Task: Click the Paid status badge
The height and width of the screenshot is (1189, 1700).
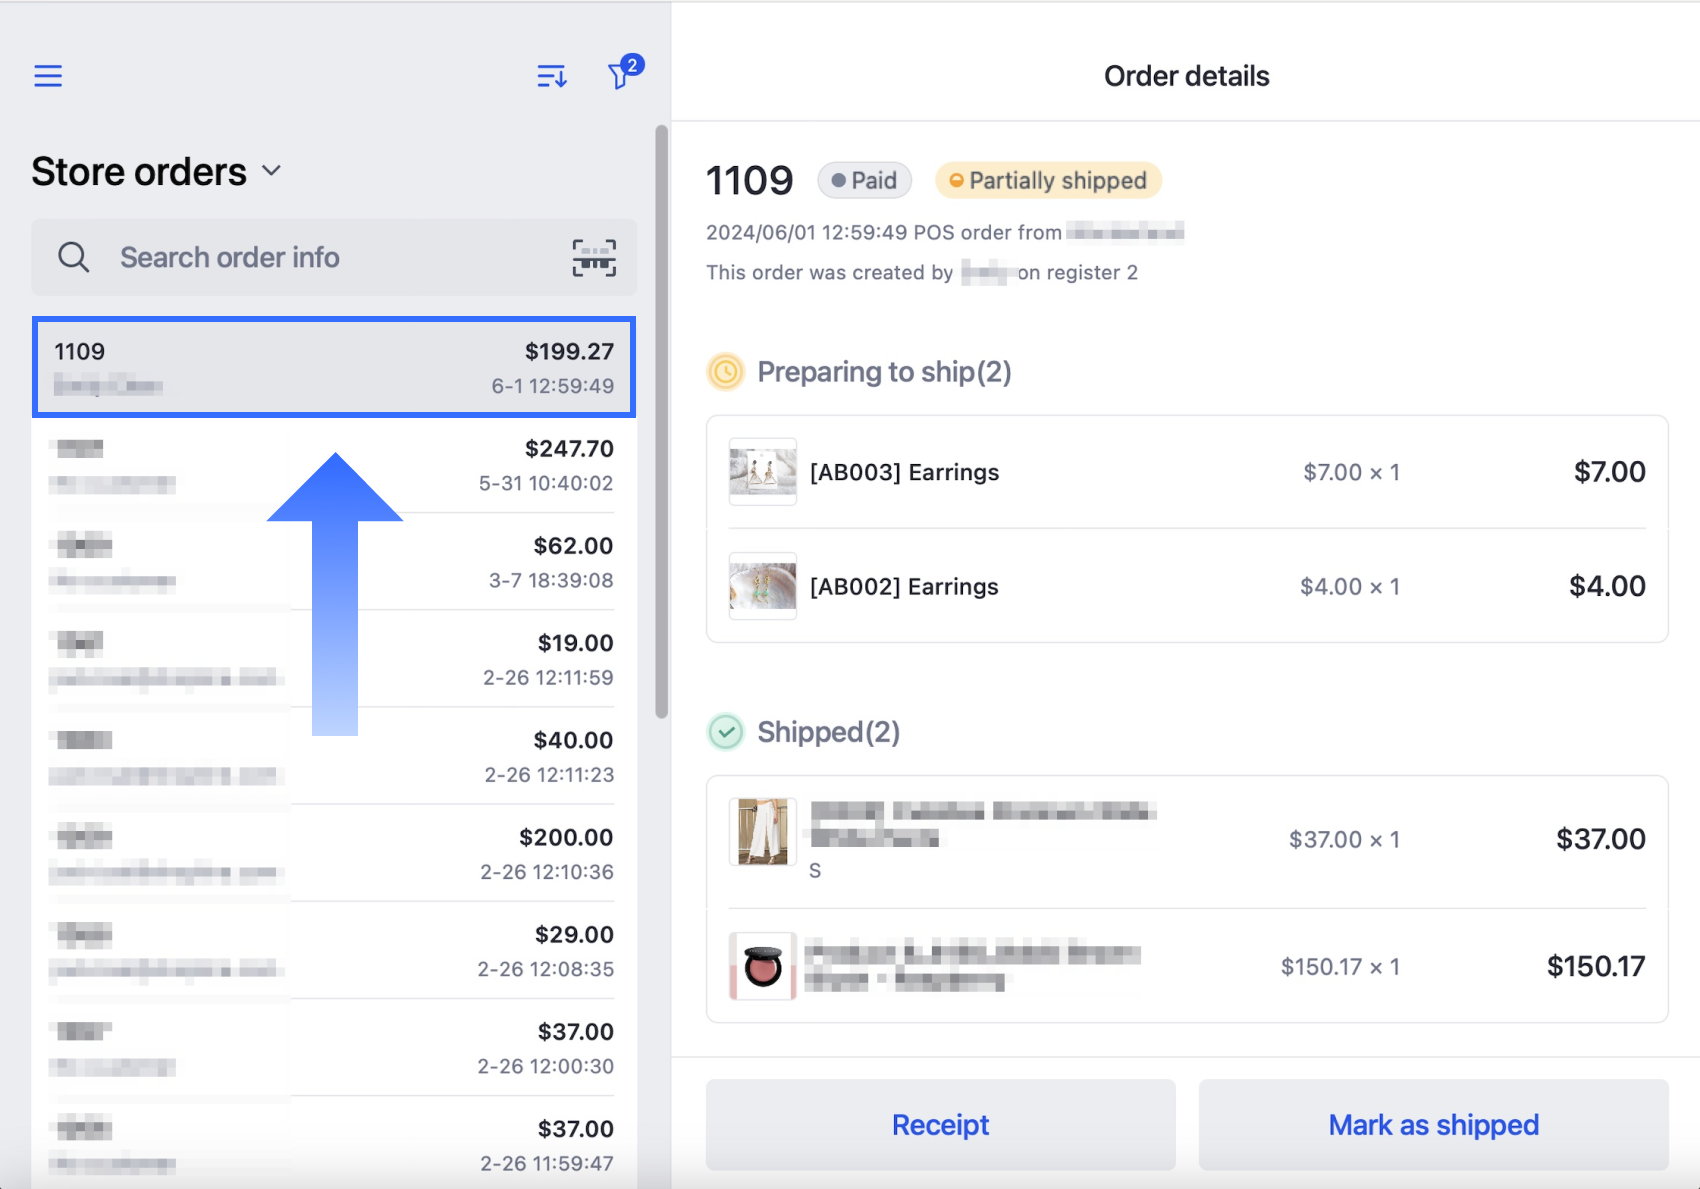Action: [864, 180]
